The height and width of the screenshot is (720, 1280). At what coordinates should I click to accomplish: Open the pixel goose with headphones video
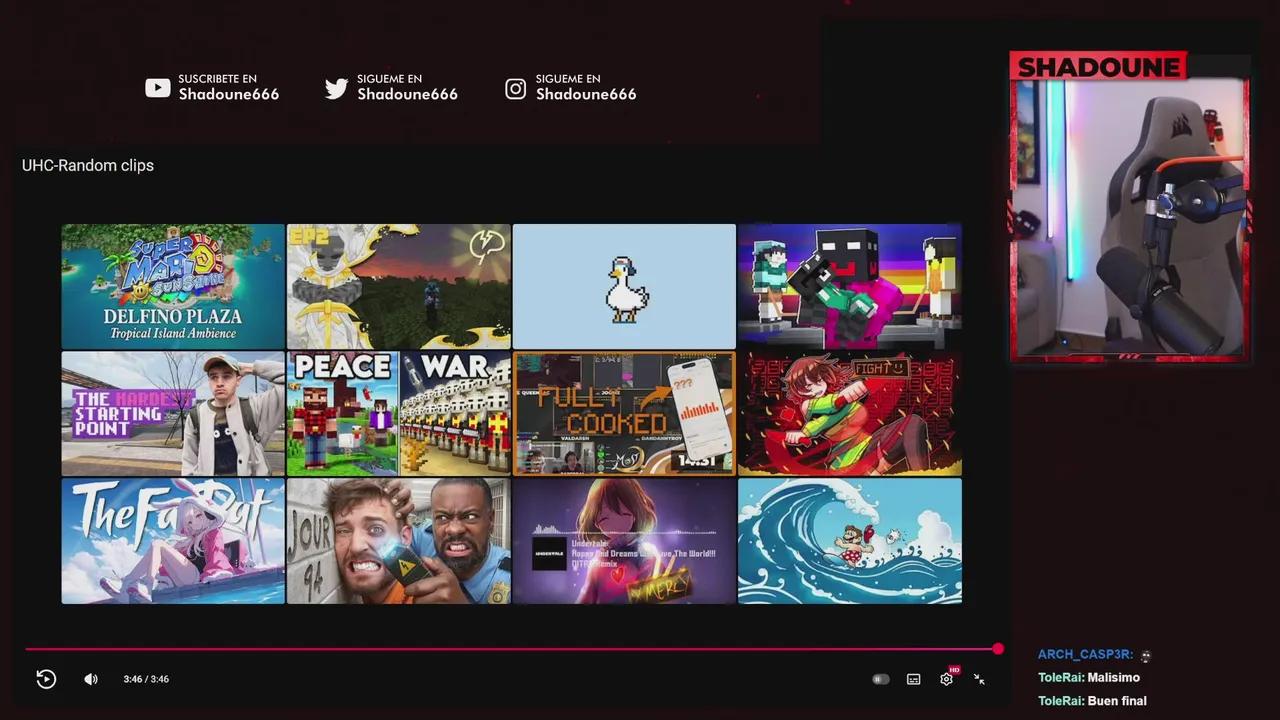pyautogui.click(x=624, y=286)
